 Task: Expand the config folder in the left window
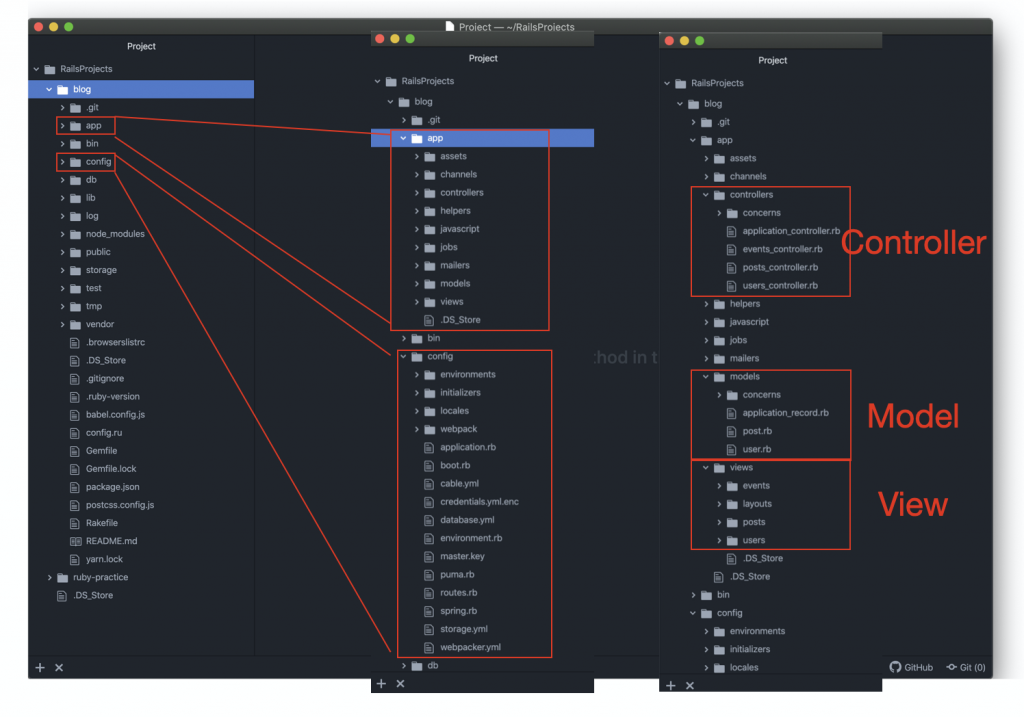click(x=62, y=162)
